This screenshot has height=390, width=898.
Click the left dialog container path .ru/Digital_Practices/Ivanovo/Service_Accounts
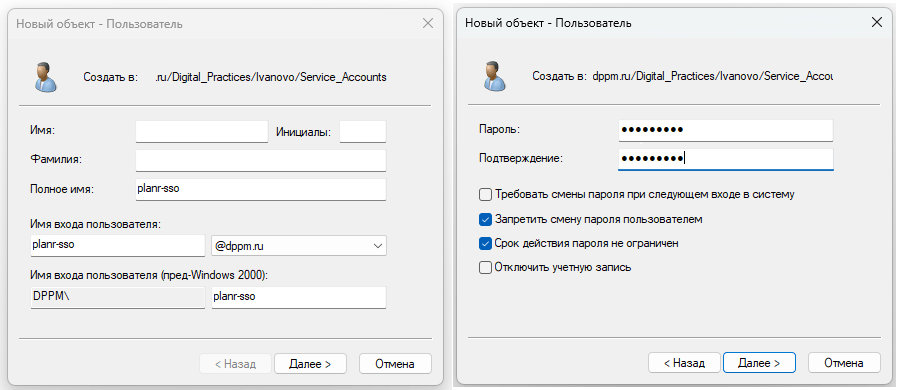(271, 77)
